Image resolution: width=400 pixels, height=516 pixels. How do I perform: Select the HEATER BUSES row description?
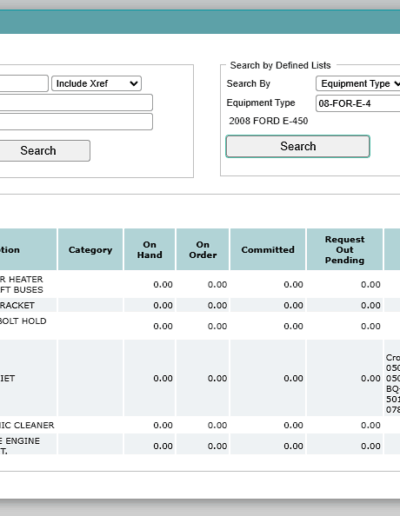click(x=22, y=284)
